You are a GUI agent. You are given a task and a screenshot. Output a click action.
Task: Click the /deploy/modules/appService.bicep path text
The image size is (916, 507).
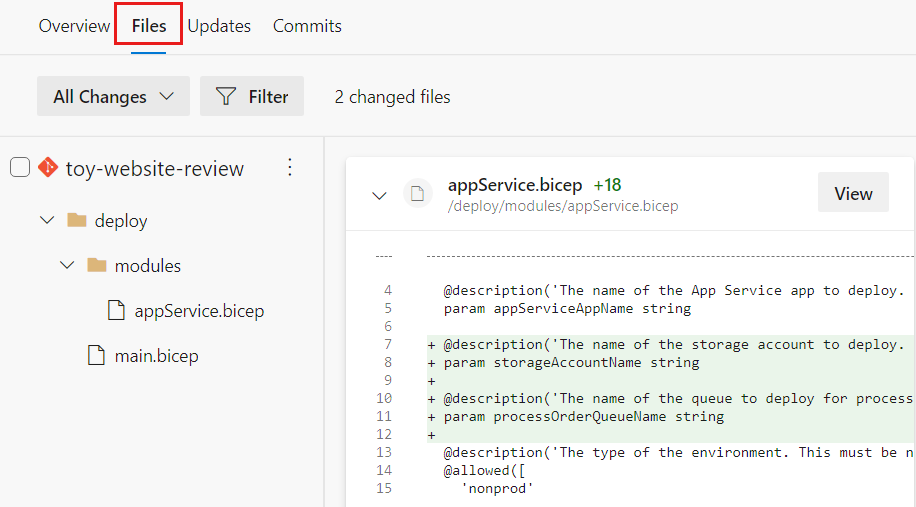click(x=563, y=206)
